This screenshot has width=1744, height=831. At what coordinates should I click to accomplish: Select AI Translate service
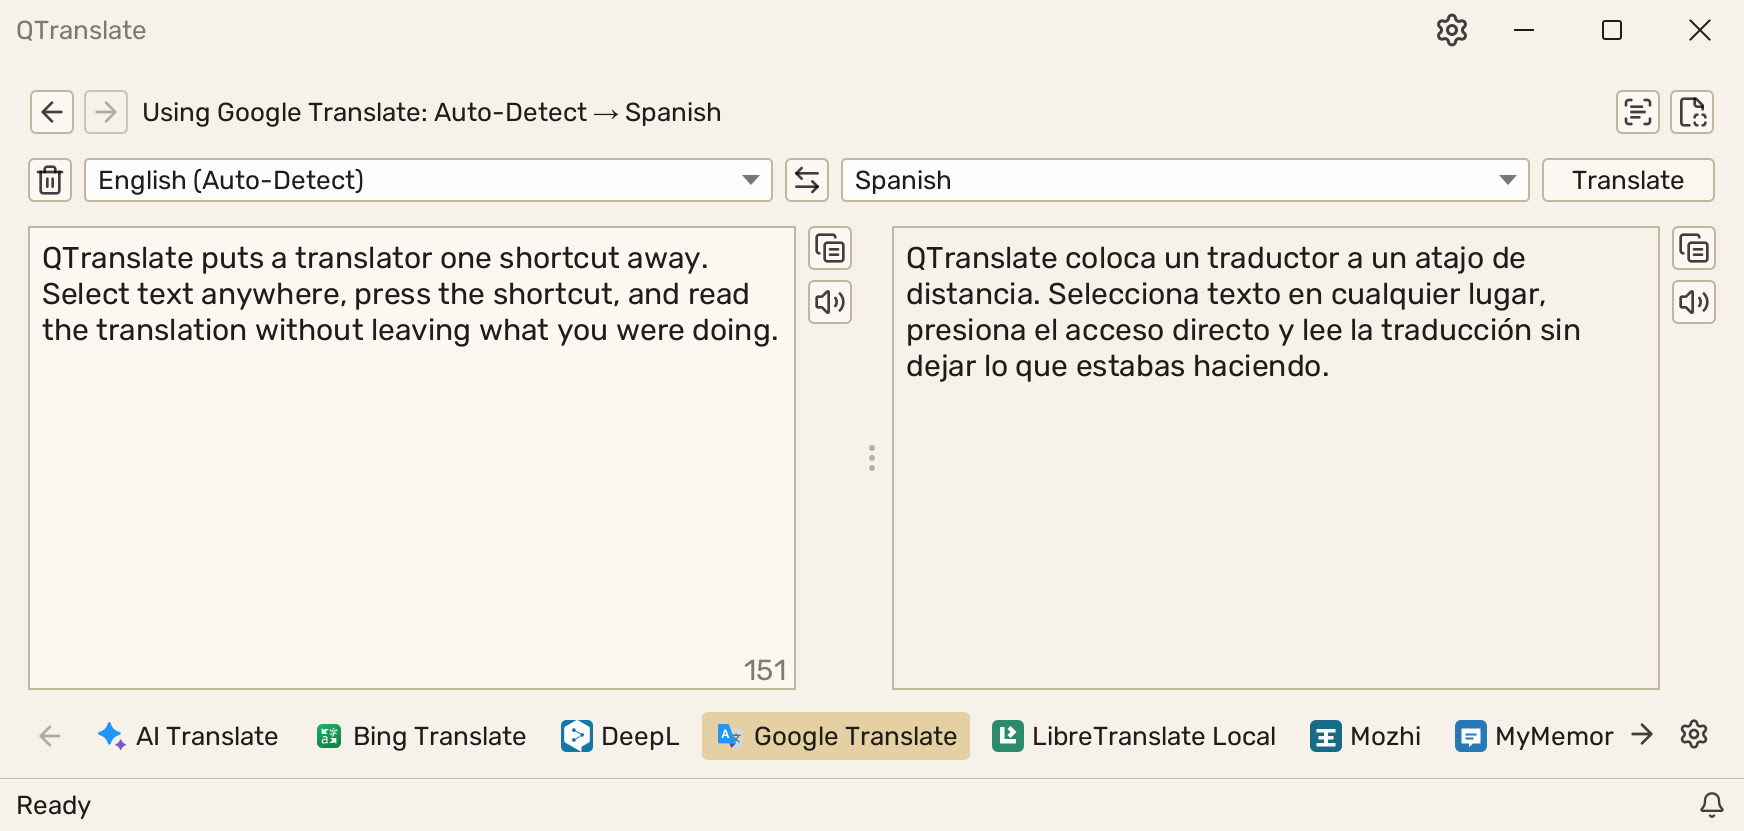(188, 736)
